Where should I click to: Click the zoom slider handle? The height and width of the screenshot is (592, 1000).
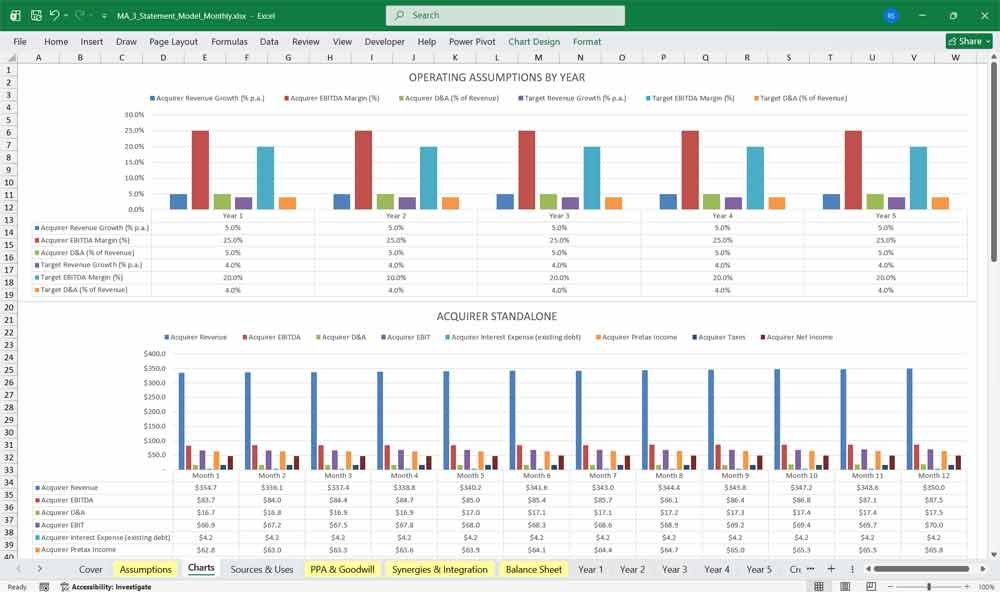[x=929, y=586]
